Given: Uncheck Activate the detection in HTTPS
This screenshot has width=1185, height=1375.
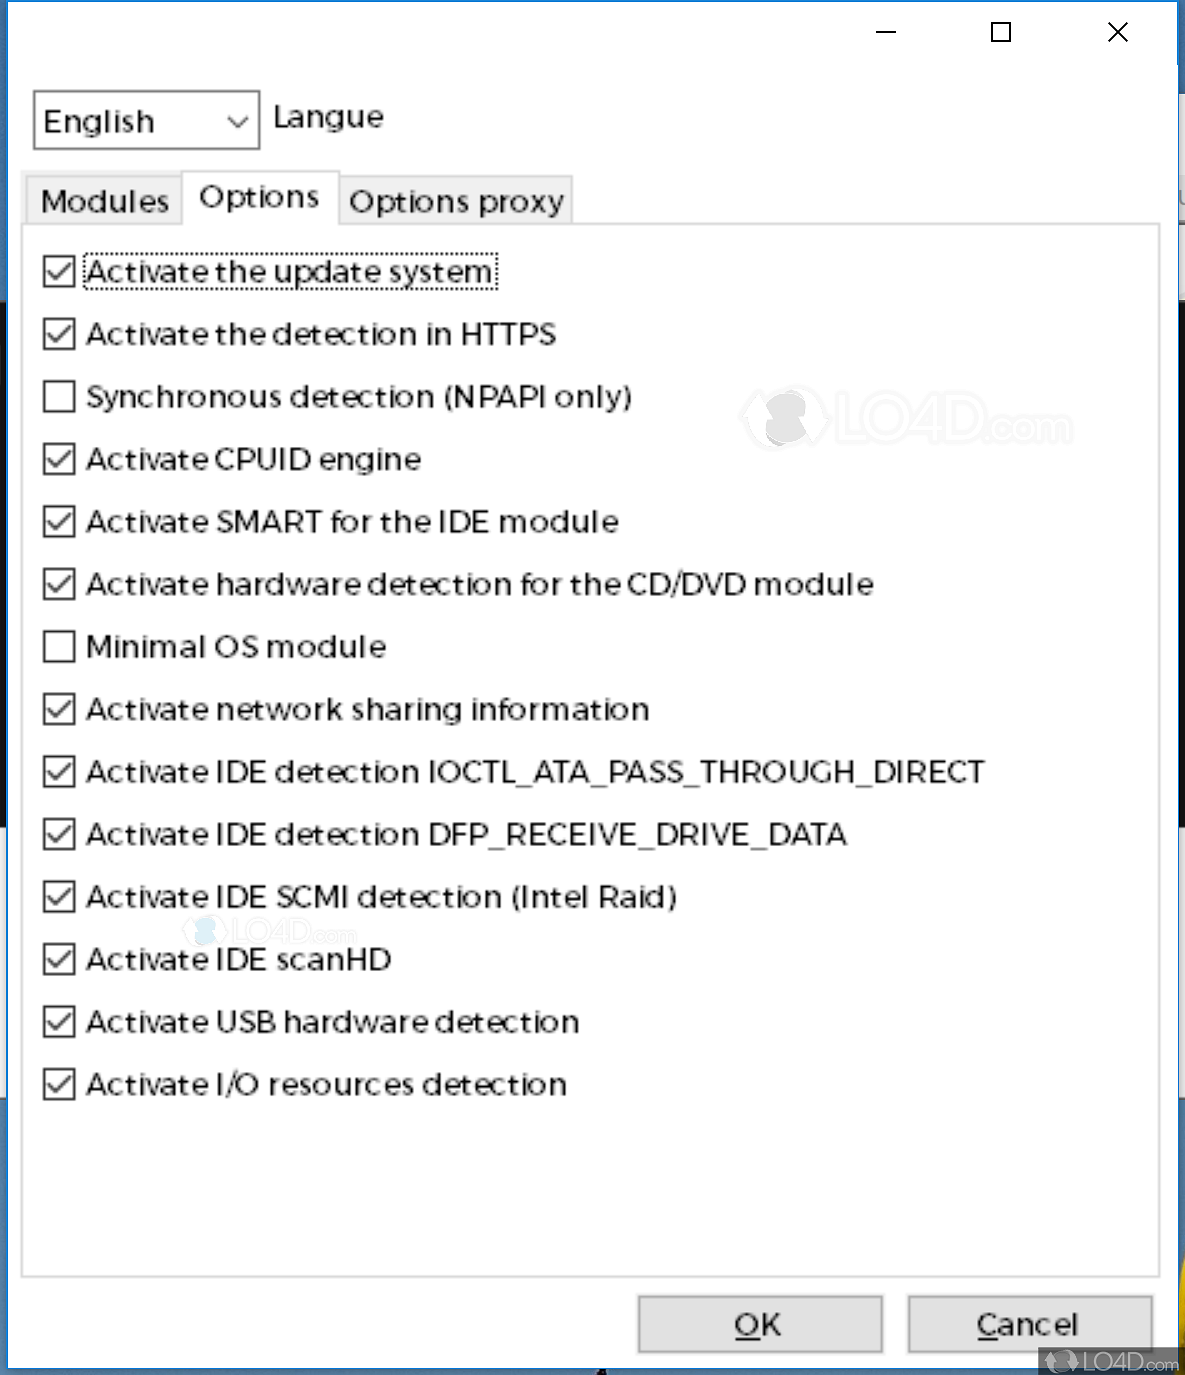Looking at the screenshot, I should pyautogui.click(x=58, y=334).
